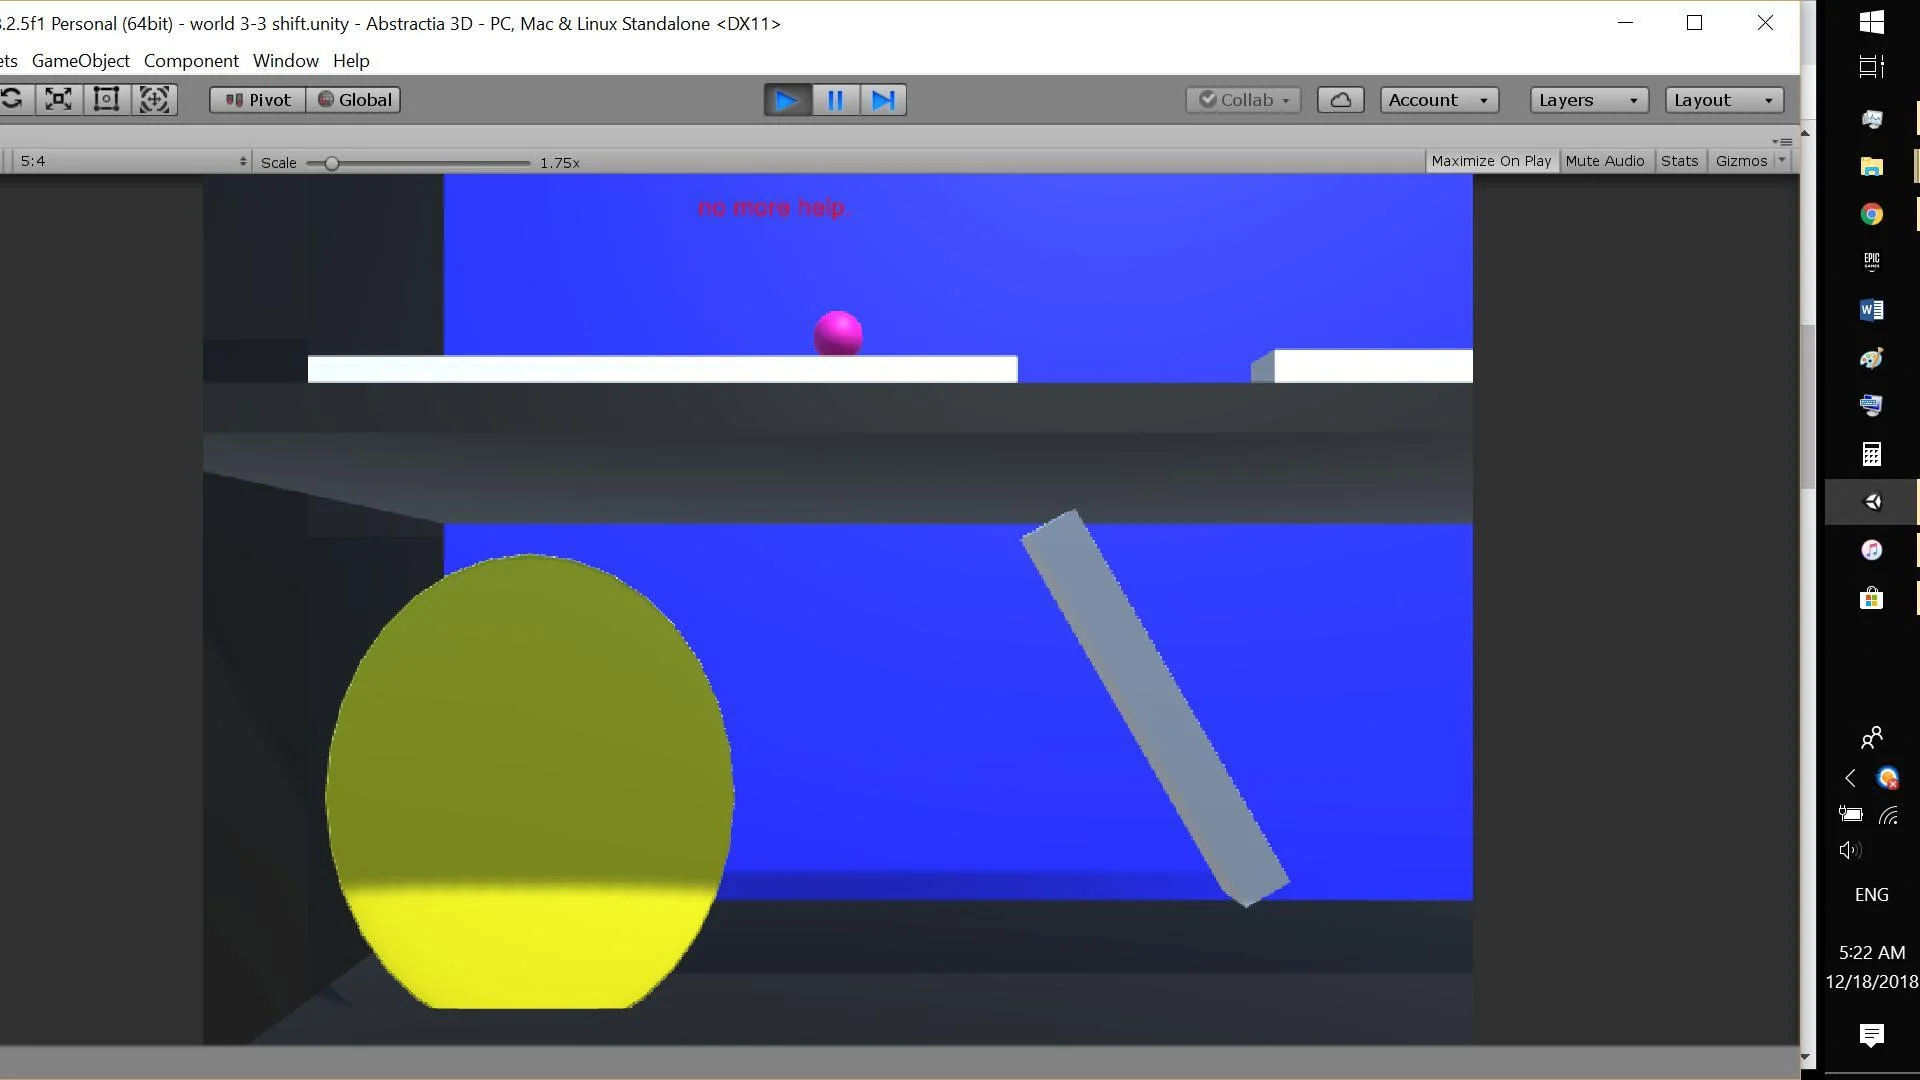The width and height of the screenshot is (1920, 1080).
Task: Open Epic Games Launcher from the taskbar
Action: point(1871,262)
